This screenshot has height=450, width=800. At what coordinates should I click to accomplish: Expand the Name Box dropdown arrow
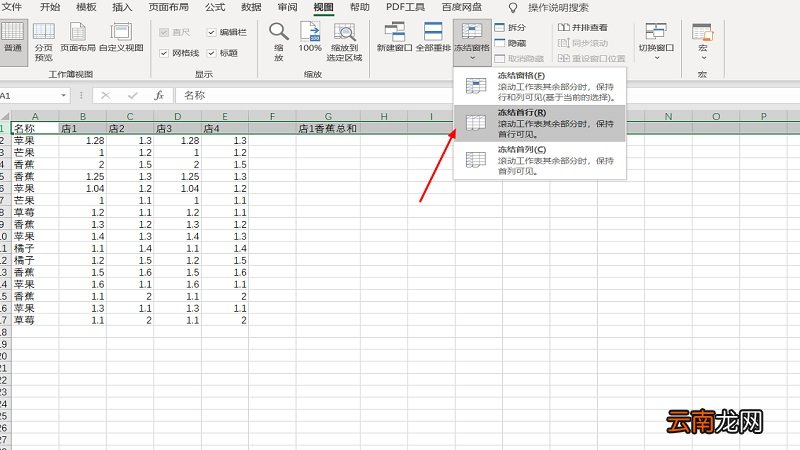pos(63,95)
